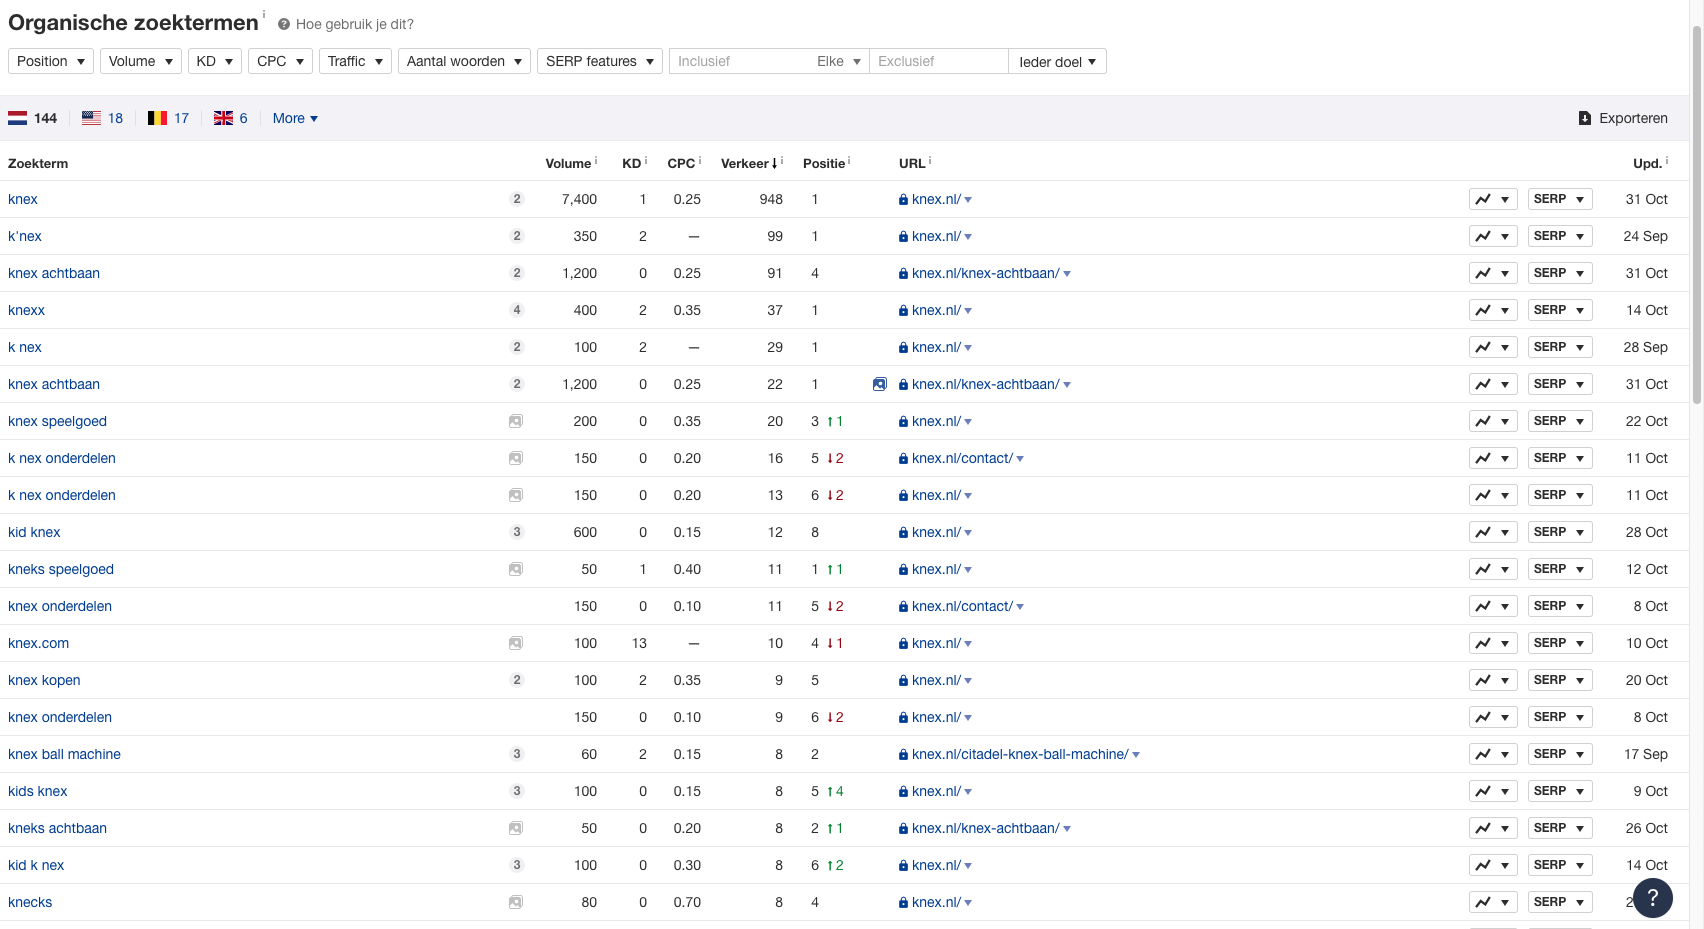Open SERP dropdown for kid k nex row
This screenshot has height=929, width=1704.
1559,865
